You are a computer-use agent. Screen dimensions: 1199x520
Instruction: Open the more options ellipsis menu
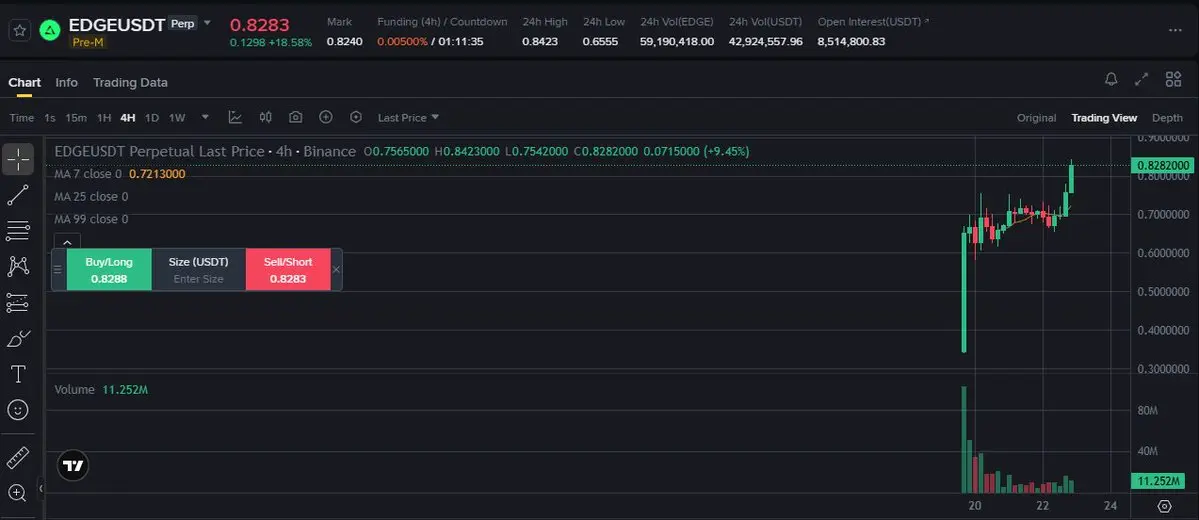[1175, 30]
